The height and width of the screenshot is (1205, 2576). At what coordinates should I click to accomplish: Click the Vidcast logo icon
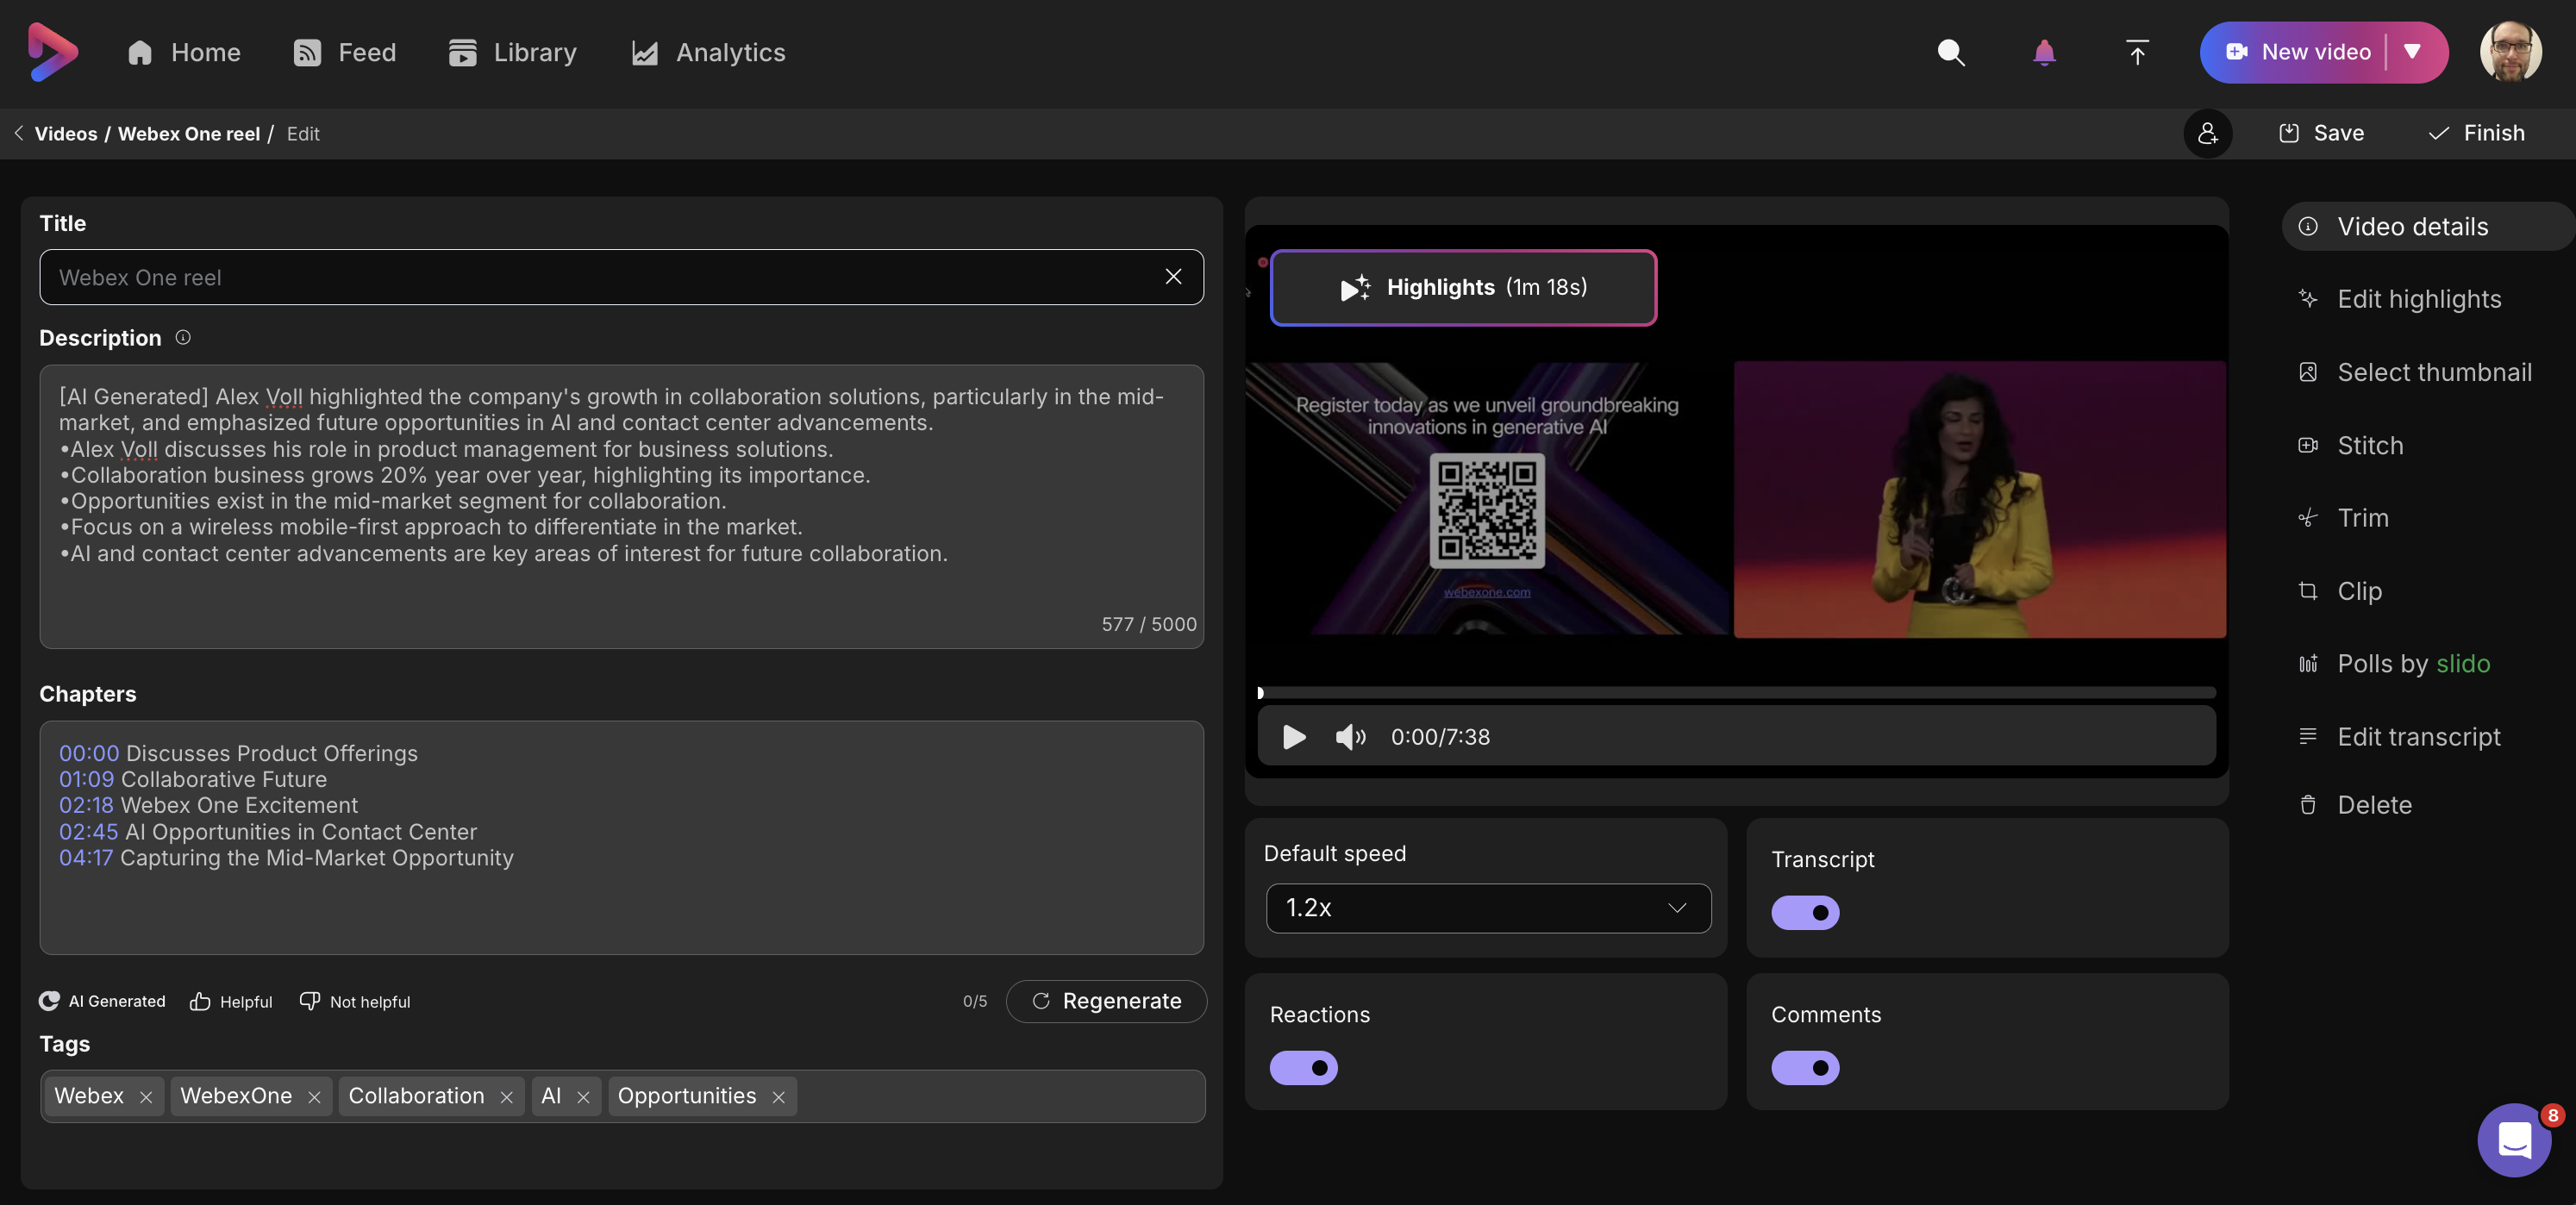52,52
